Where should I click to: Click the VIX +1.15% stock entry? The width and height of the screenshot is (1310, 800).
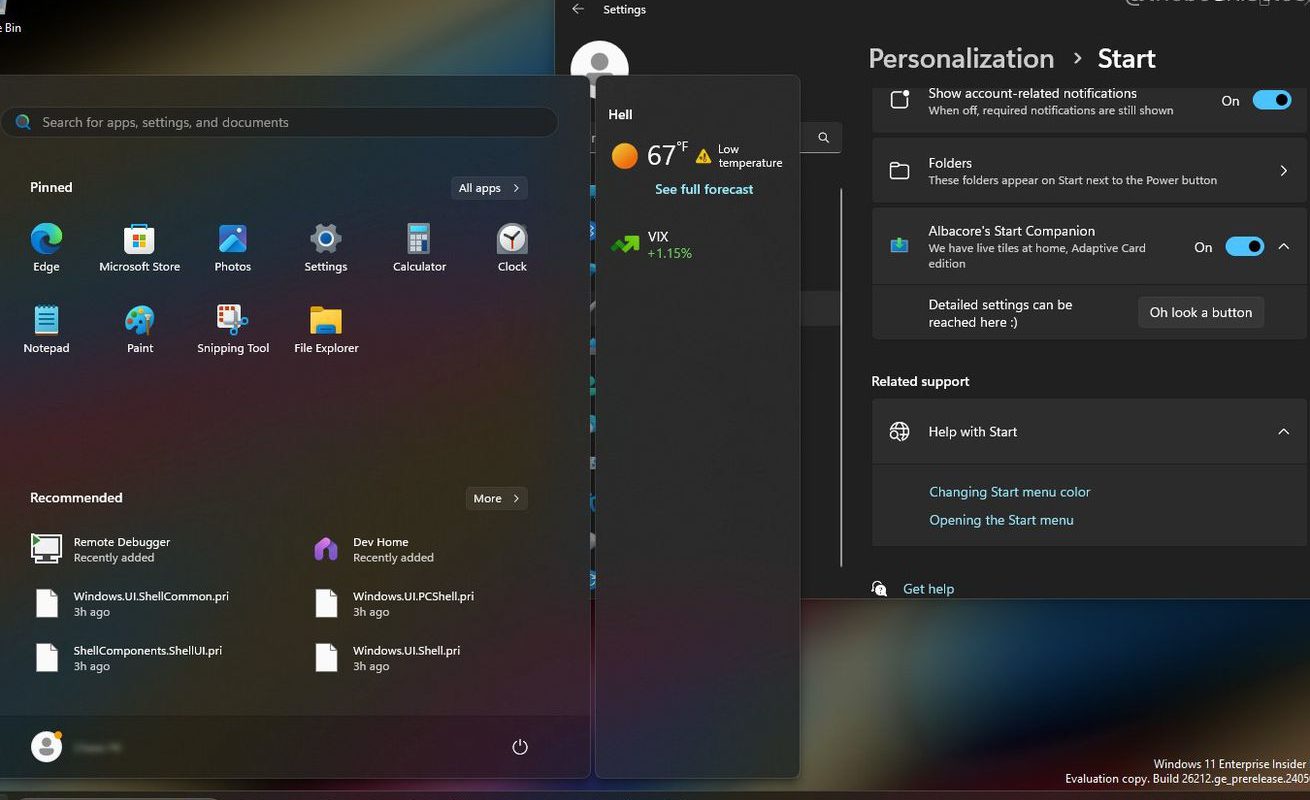[x=652, y=245]
